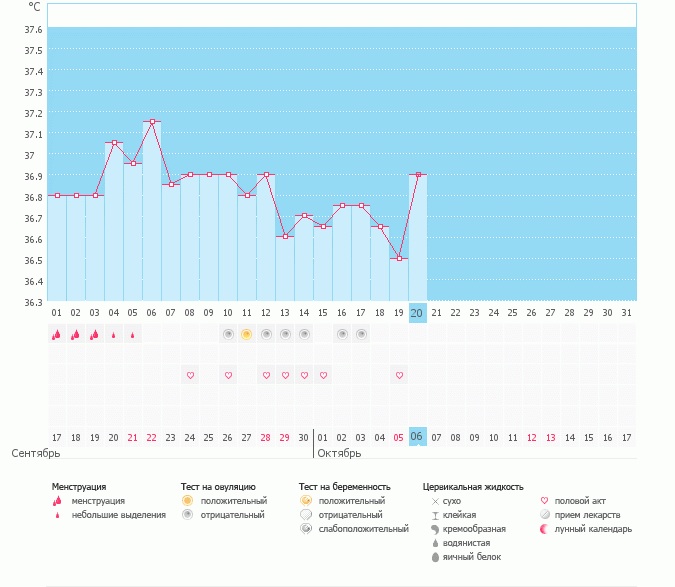675x587 pixels.
Task: Click the last cycle day 31 cell
Action: pos(627,313)
